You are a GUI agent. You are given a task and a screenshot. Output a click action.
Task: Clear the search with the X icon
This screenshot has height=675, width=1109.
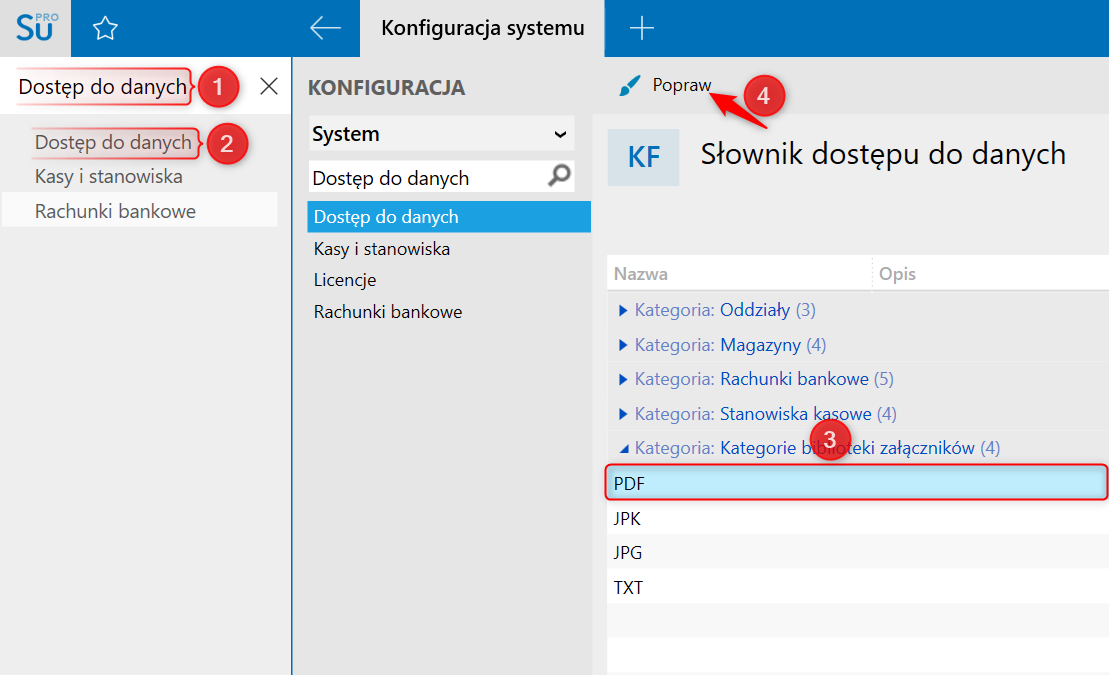click(269, 86)
